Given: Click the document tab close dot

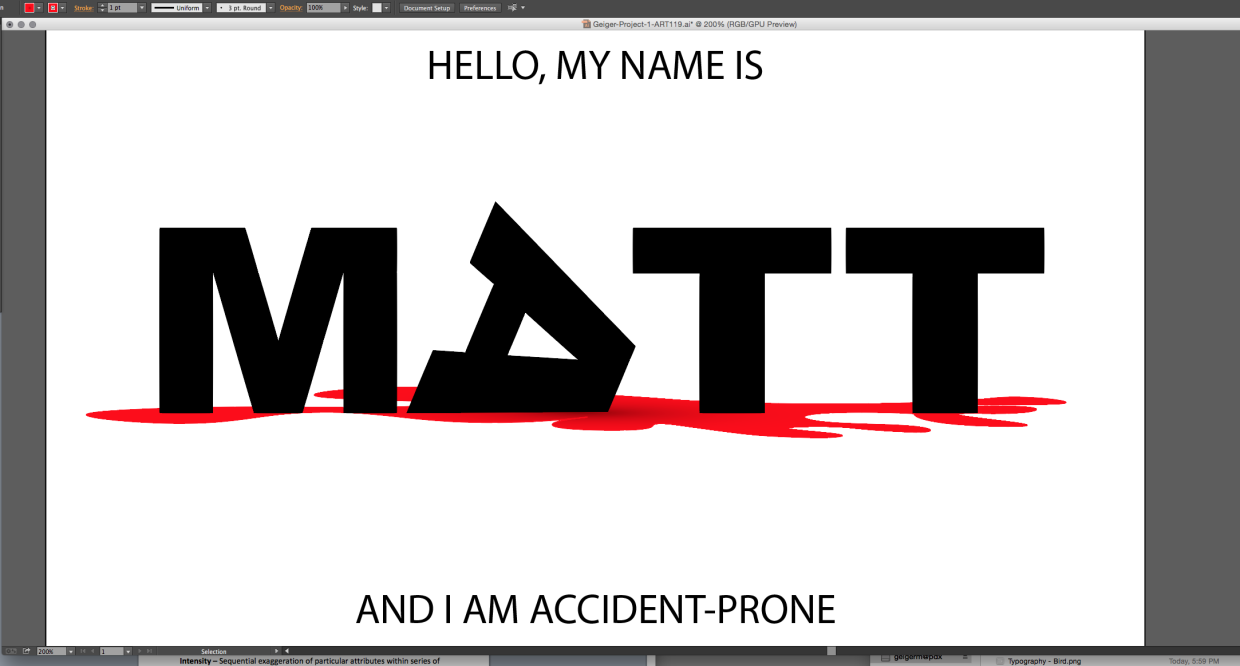Looking at the screenshot, I should pyautogui.click(x=10, y=24).
